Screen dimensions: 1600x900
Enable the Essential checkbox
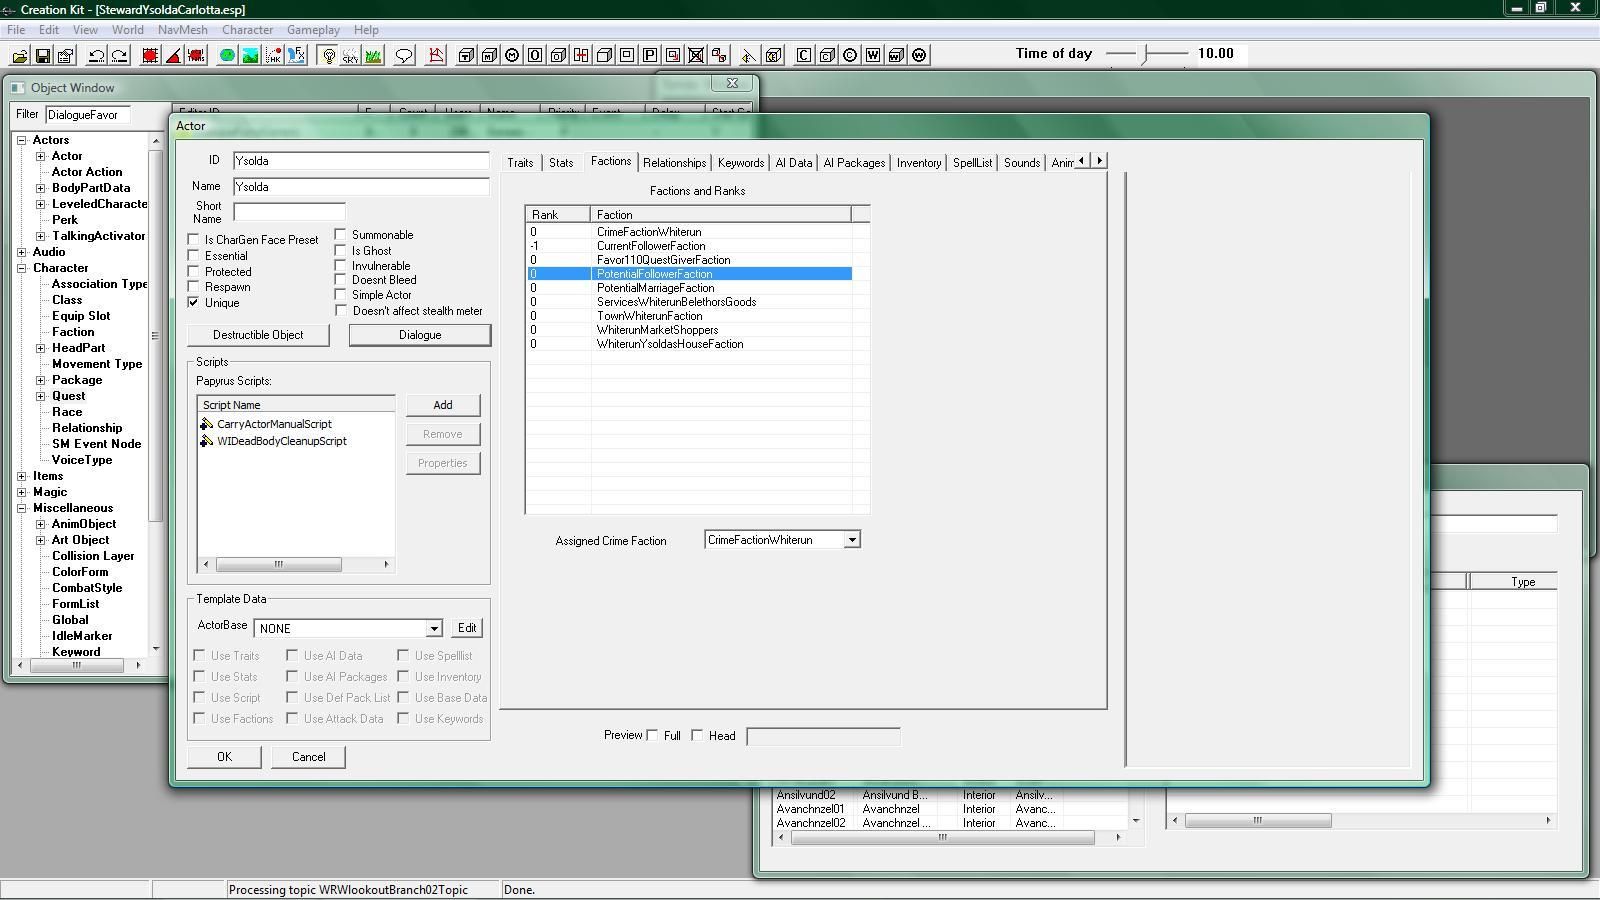(193, 256)
